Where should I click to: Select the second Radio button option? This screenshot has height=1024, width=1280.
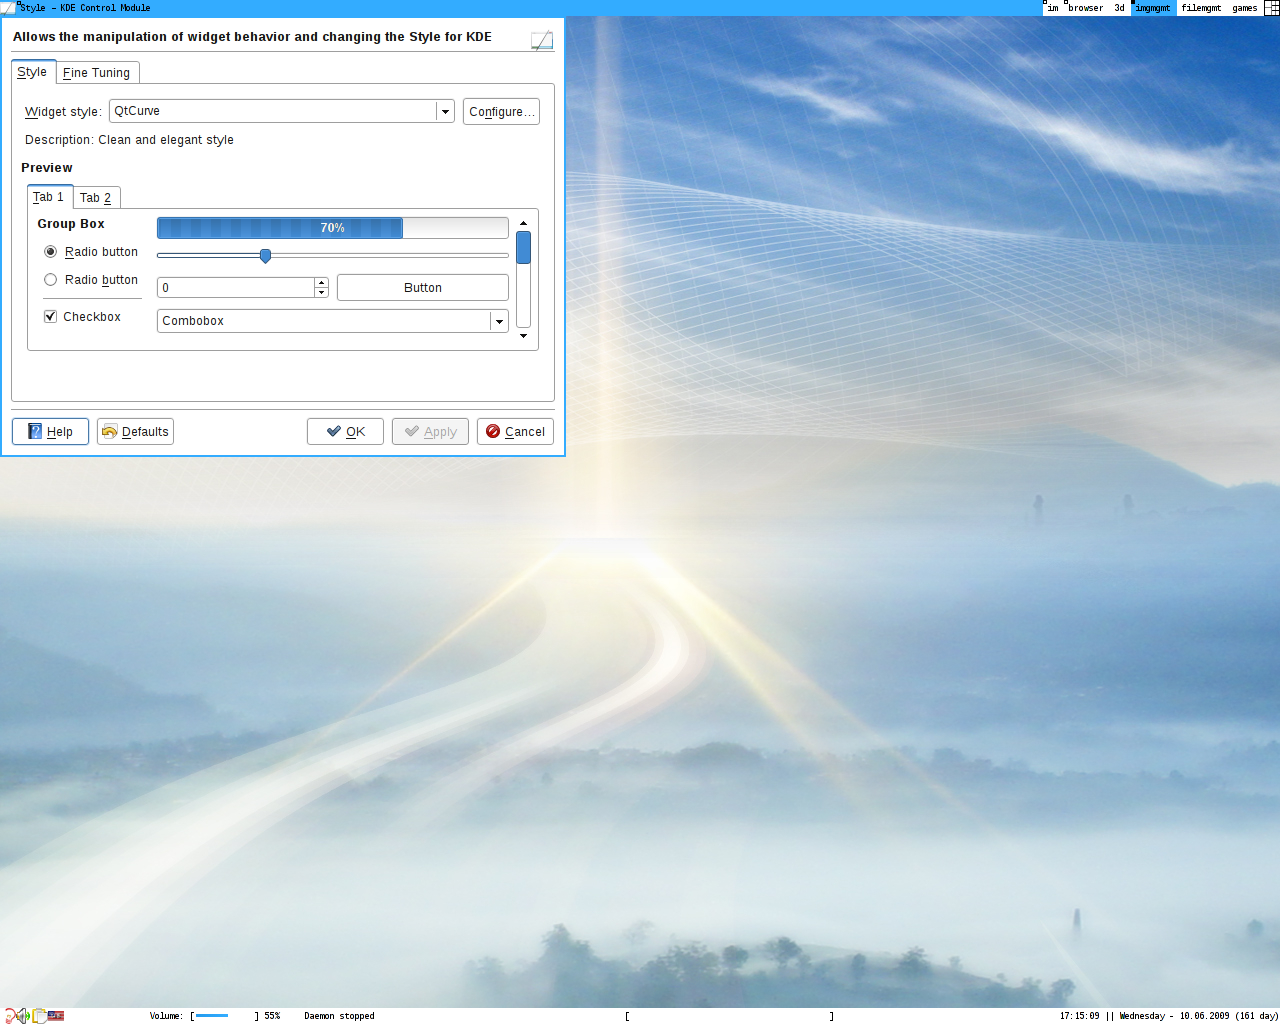50,280
